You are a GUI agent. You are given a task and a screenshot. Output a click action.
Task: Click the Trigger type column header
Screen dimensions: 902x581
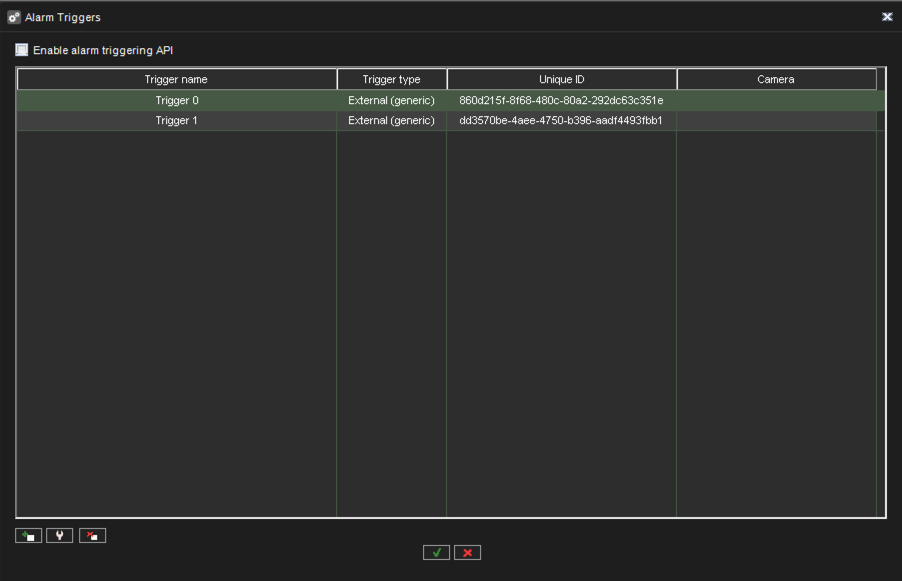(x=391, y=78)
